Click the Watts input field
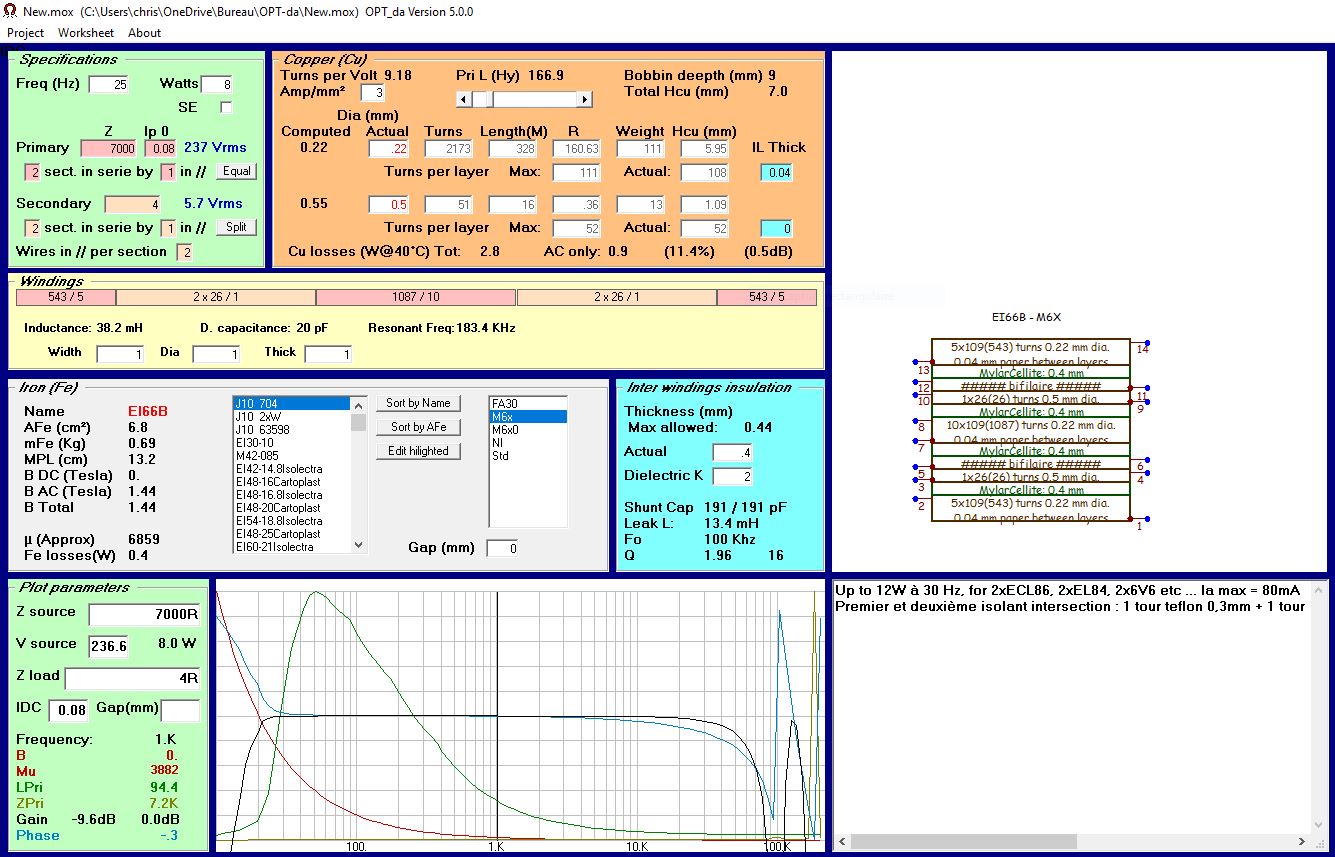The height and width of the screenshot is (857, 1335). pos(217,85)
